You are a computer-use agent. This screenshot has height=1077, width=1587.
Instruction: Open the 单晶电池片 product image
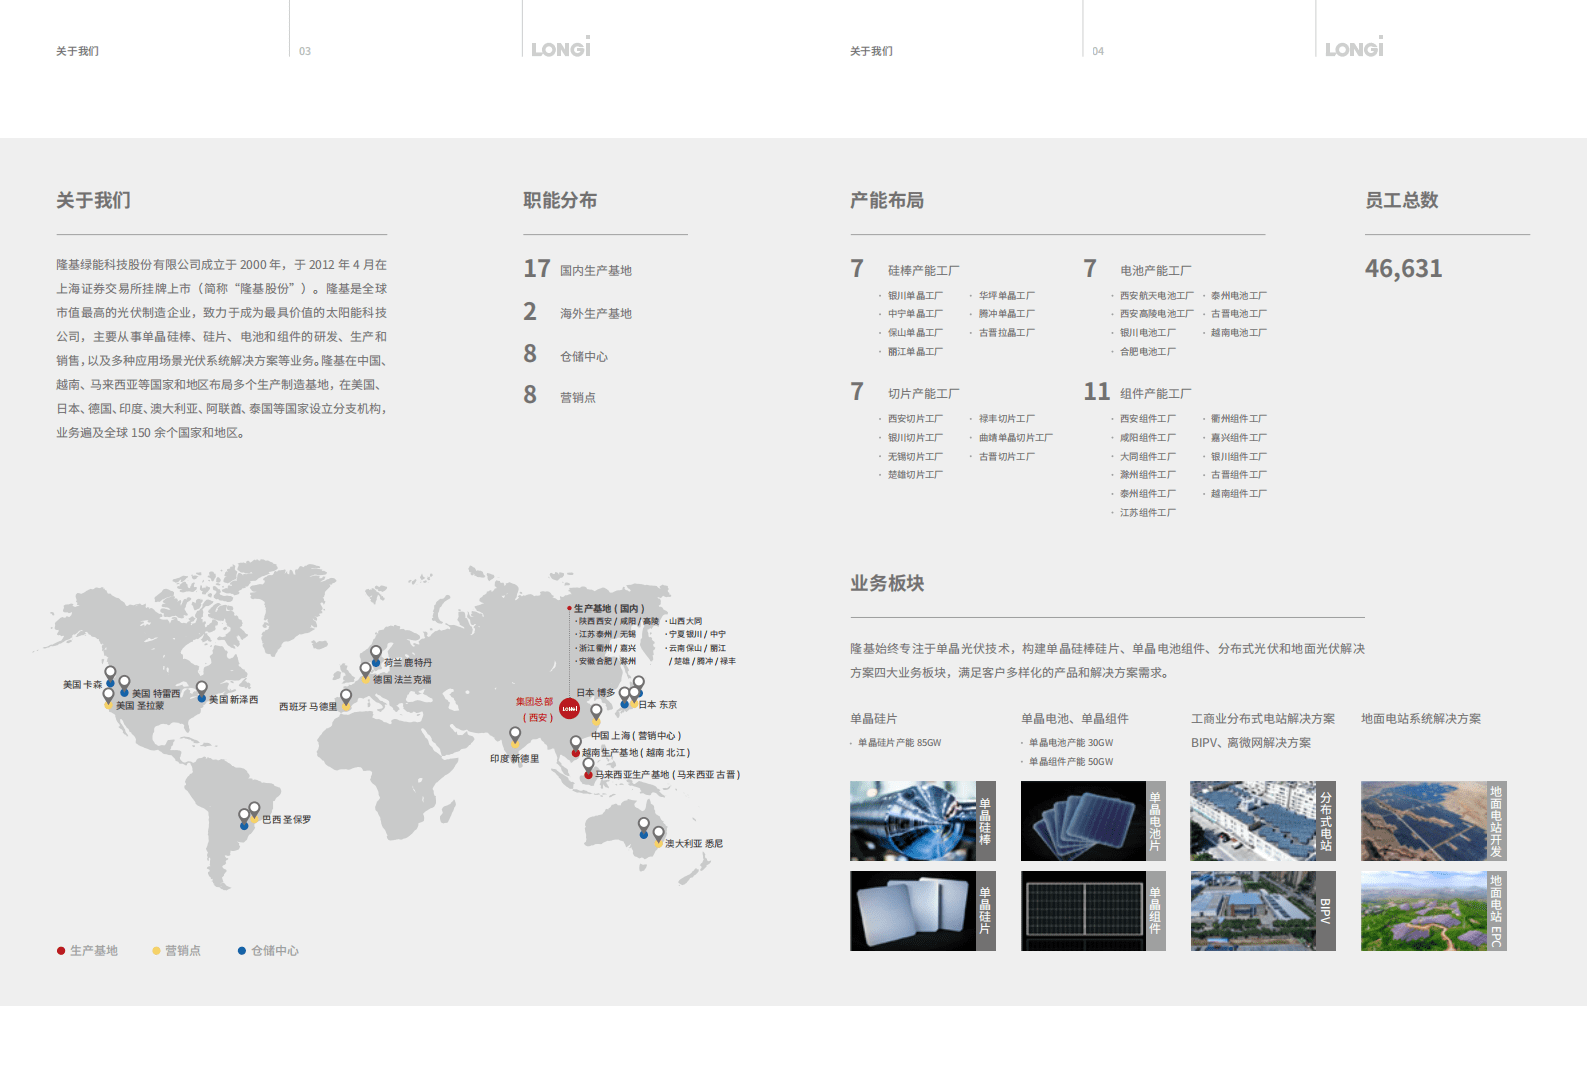1083,821
